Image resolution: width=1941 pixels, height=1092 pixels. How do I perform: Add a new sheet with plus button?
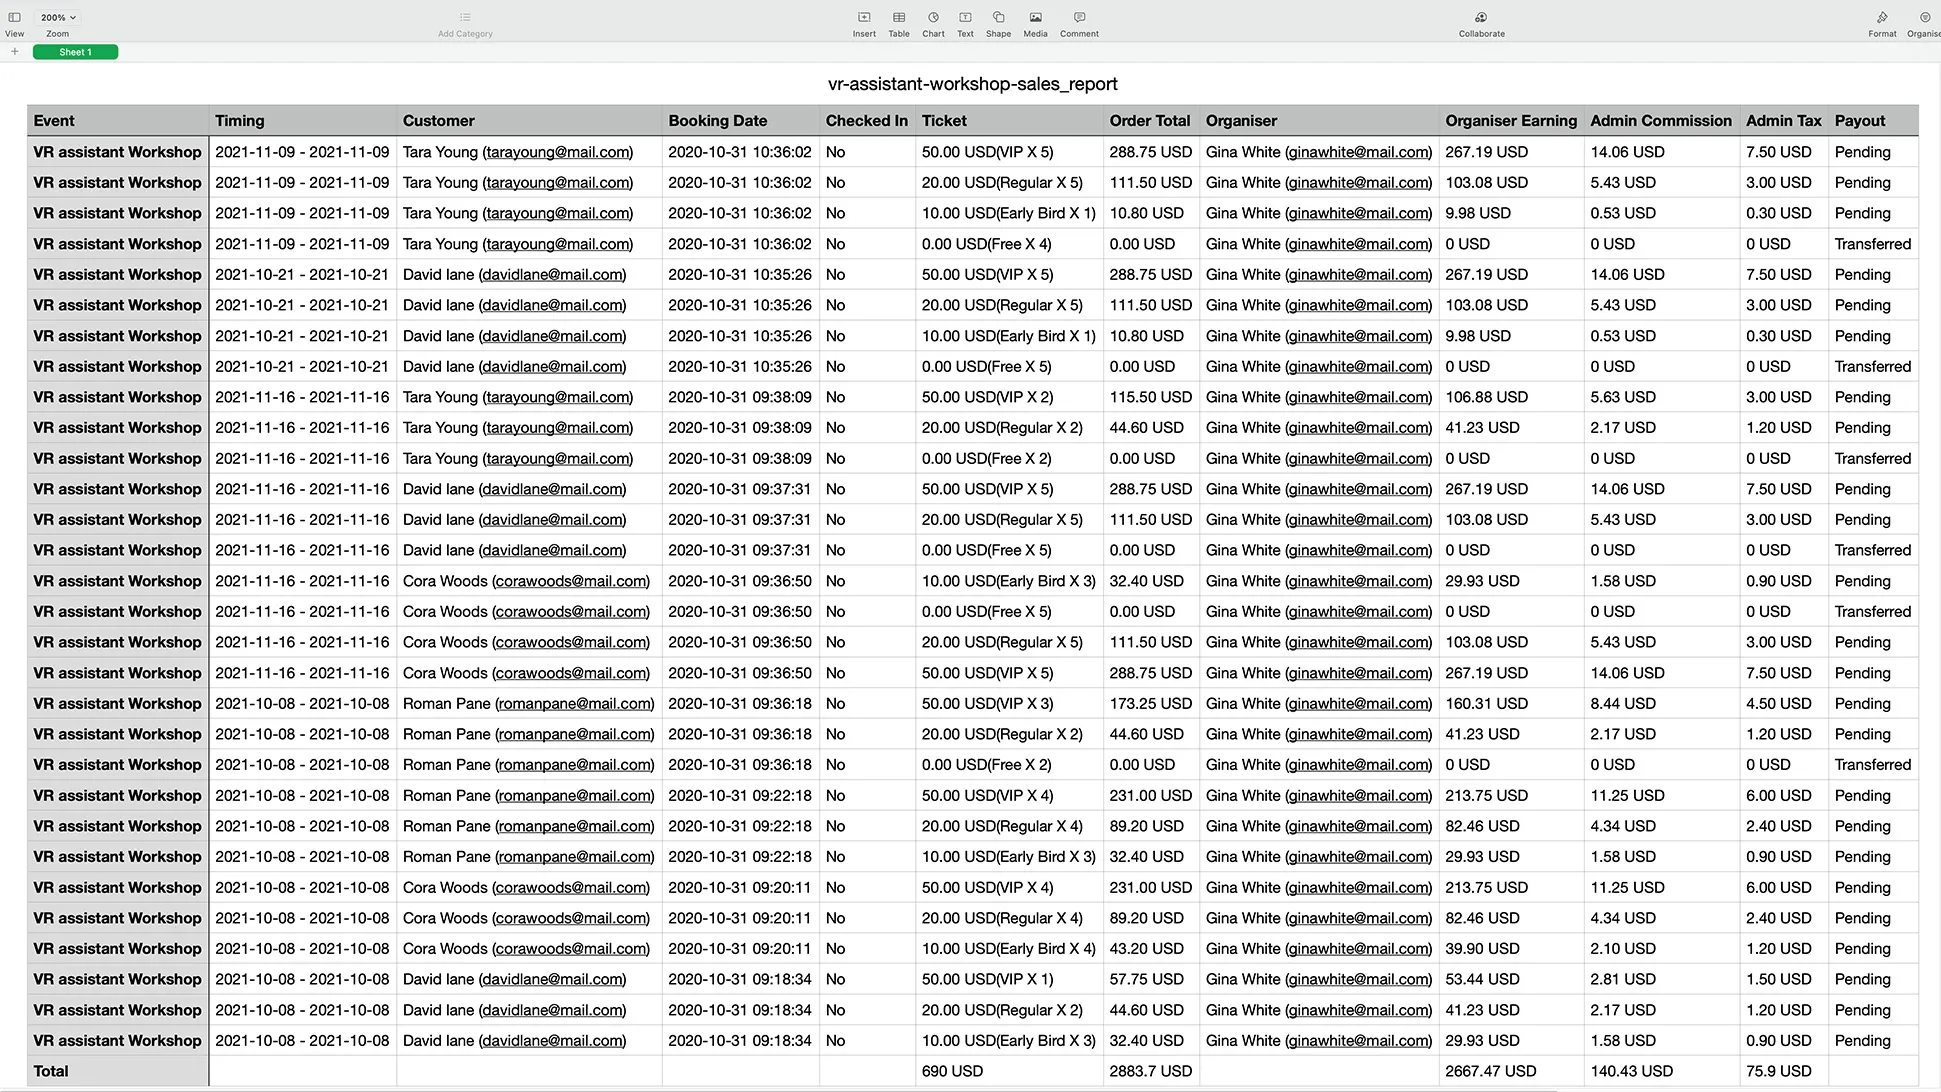click(14, 51)
